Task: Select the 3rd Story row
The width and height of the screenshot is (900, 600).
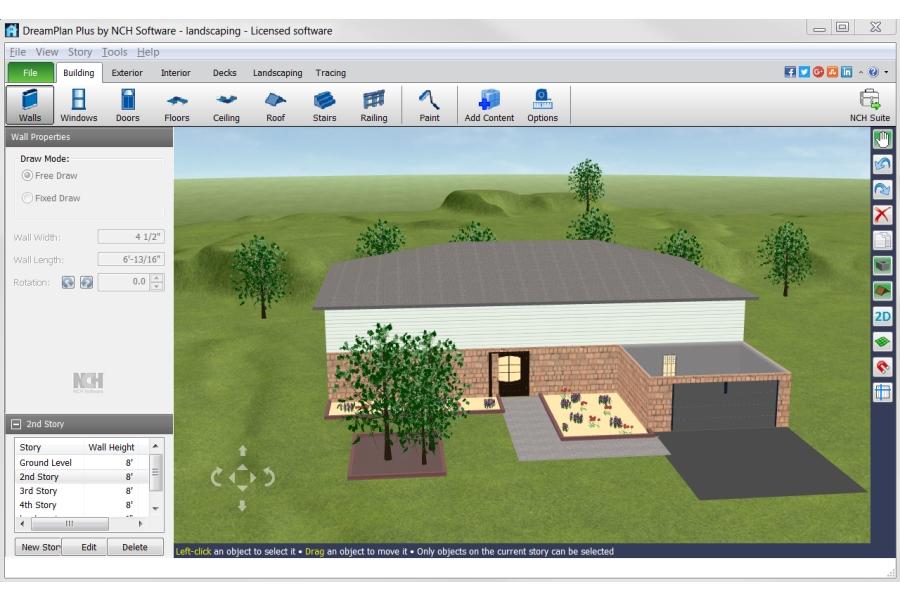Action: click(x=82, y=491)
